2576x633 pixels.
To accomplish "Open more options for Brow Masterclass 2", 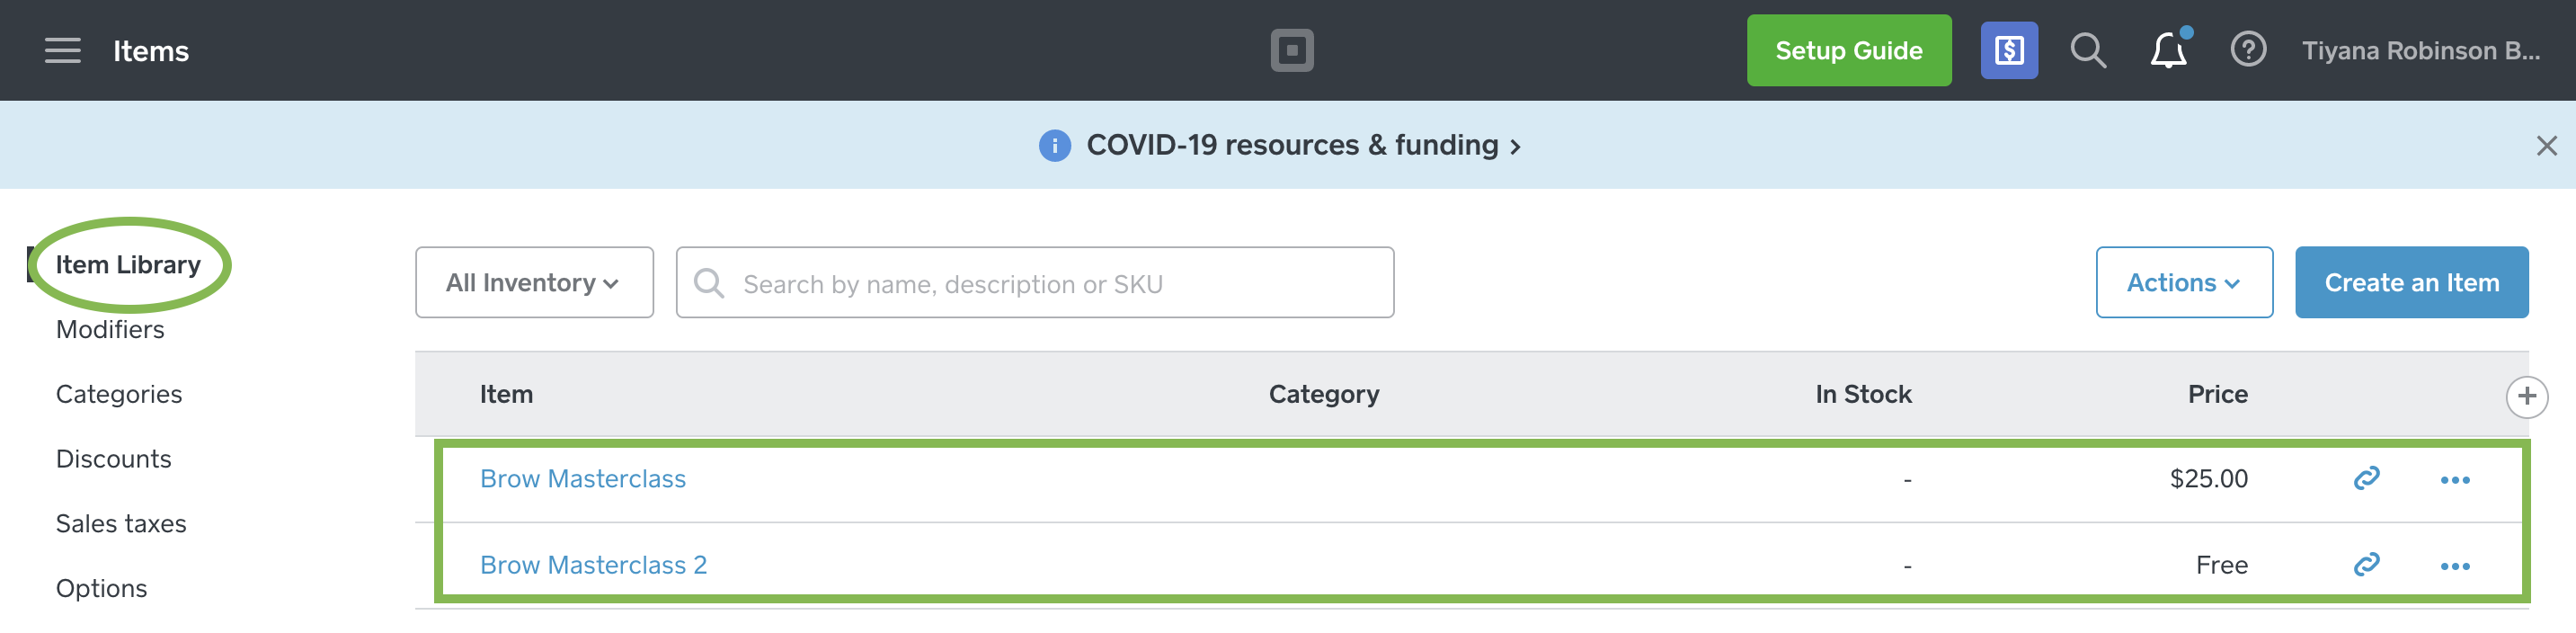I will 2454,566.
